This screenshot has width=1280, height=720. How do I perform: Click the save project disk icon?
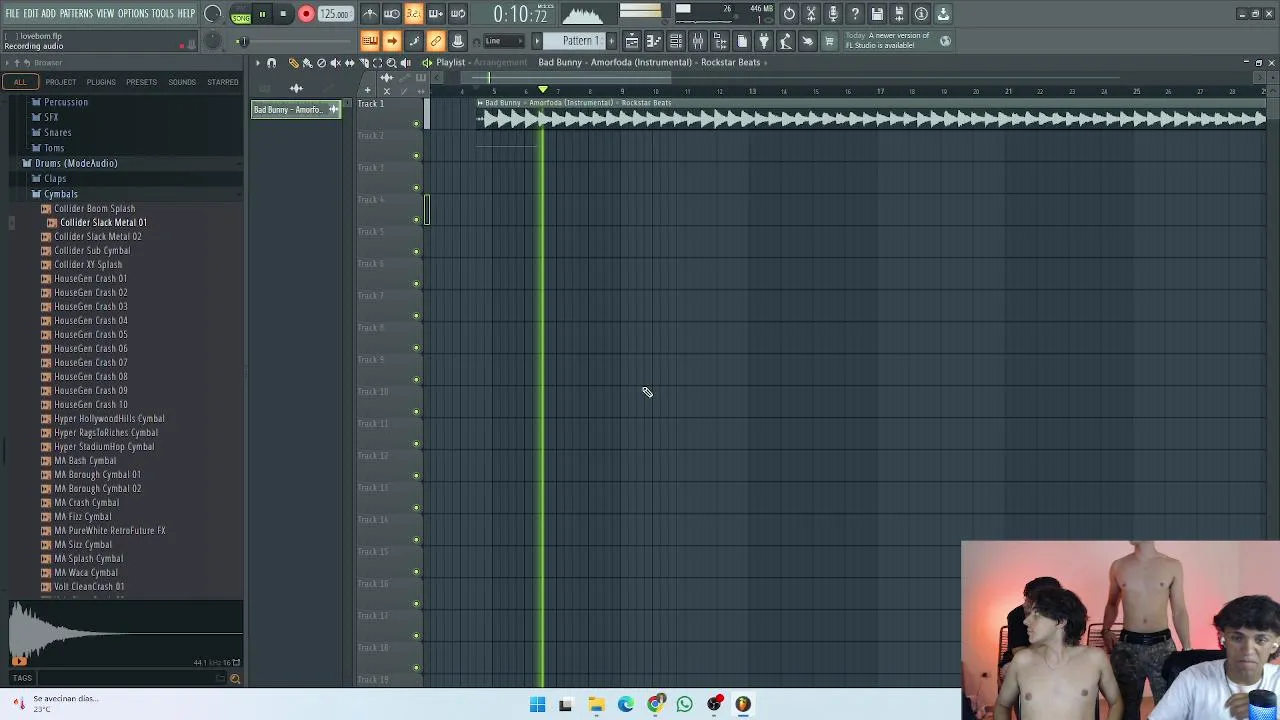click(x=877, y=14)
